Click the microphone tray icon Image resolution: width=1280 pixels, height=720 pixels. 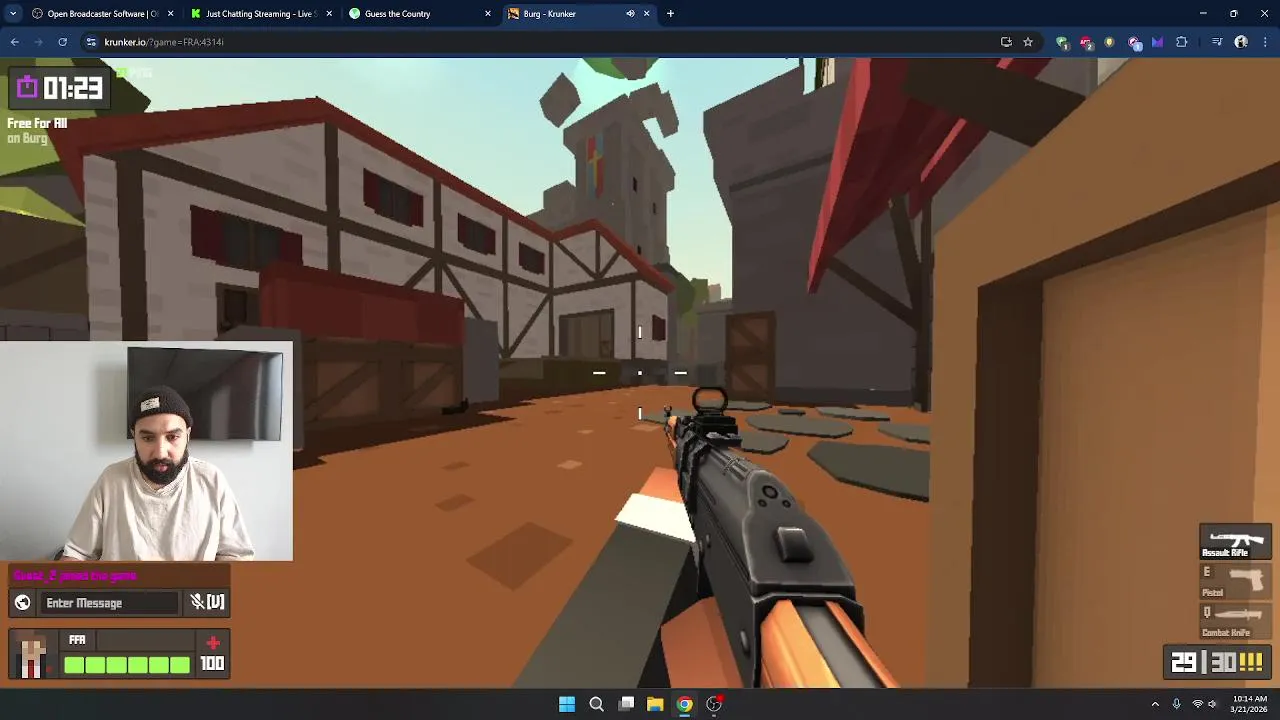(1176, 704)
